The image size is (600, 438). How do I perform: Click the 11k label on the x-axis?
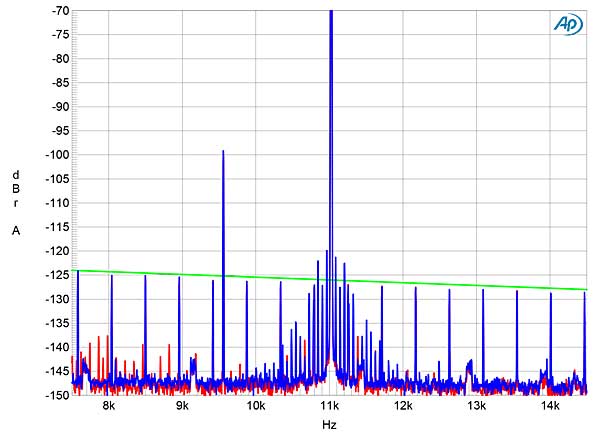(x=330, y=407)
